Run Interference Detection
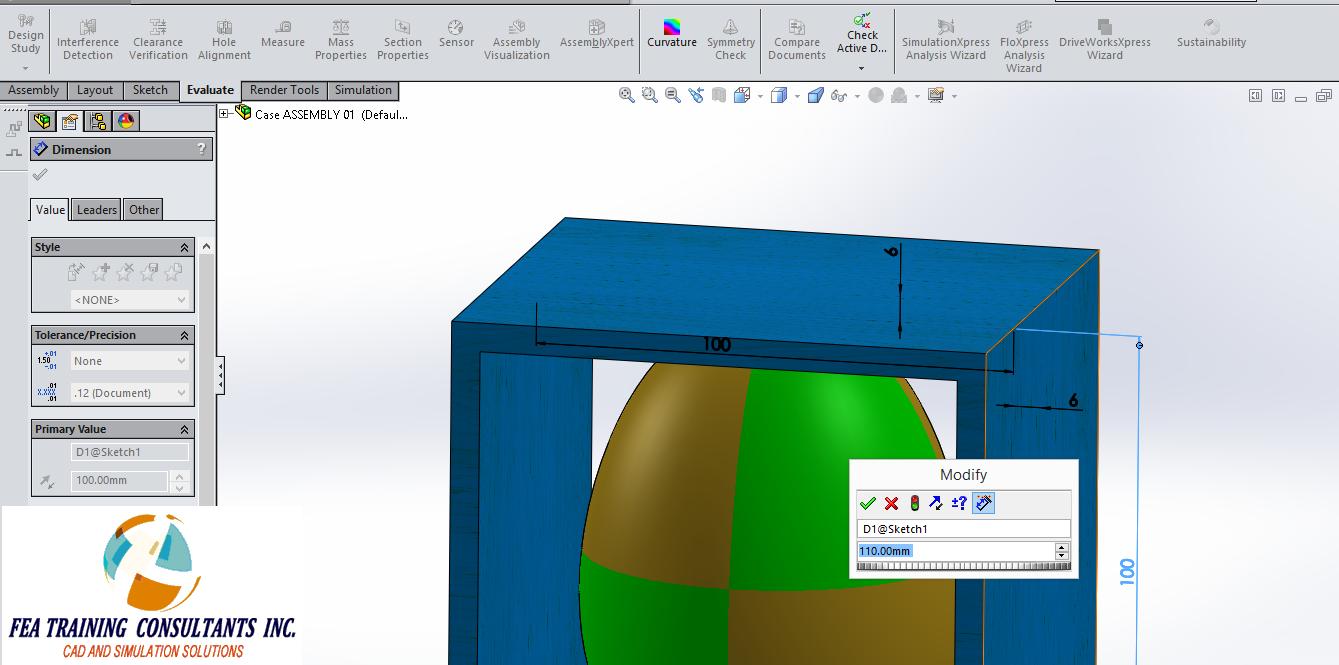Screen dimensions: 1339x665 pyautogui.click(x=88, y=40)
